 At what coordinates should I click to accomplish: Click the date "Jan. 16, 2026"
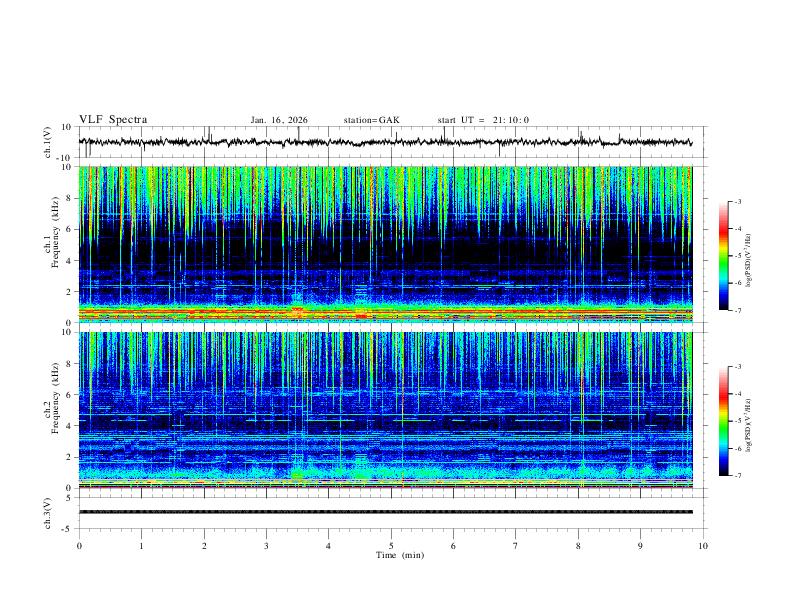279,120
